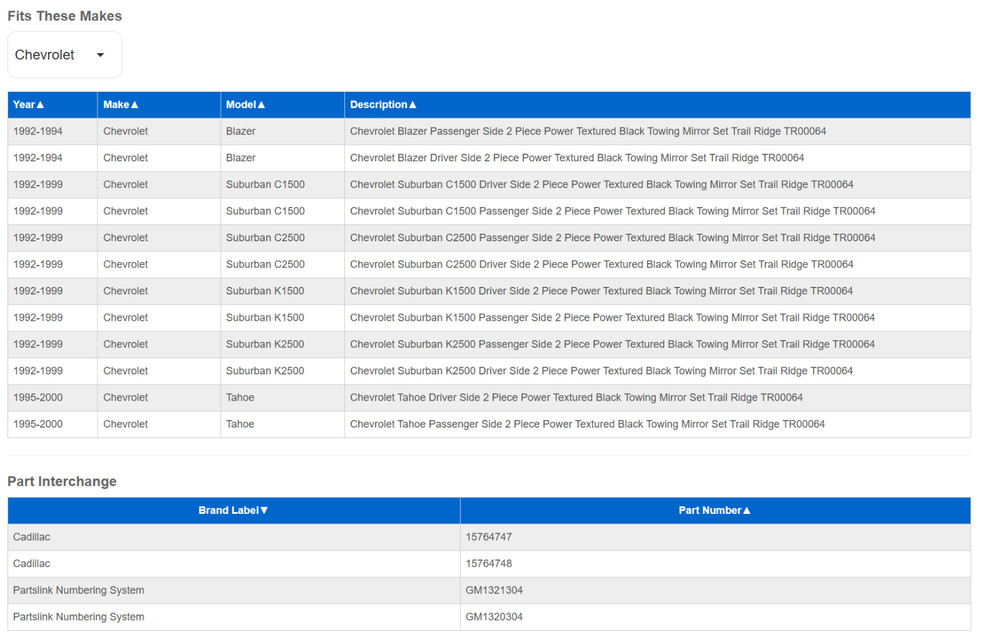Select Cadillac part number 15764748

tap(489, 564)
